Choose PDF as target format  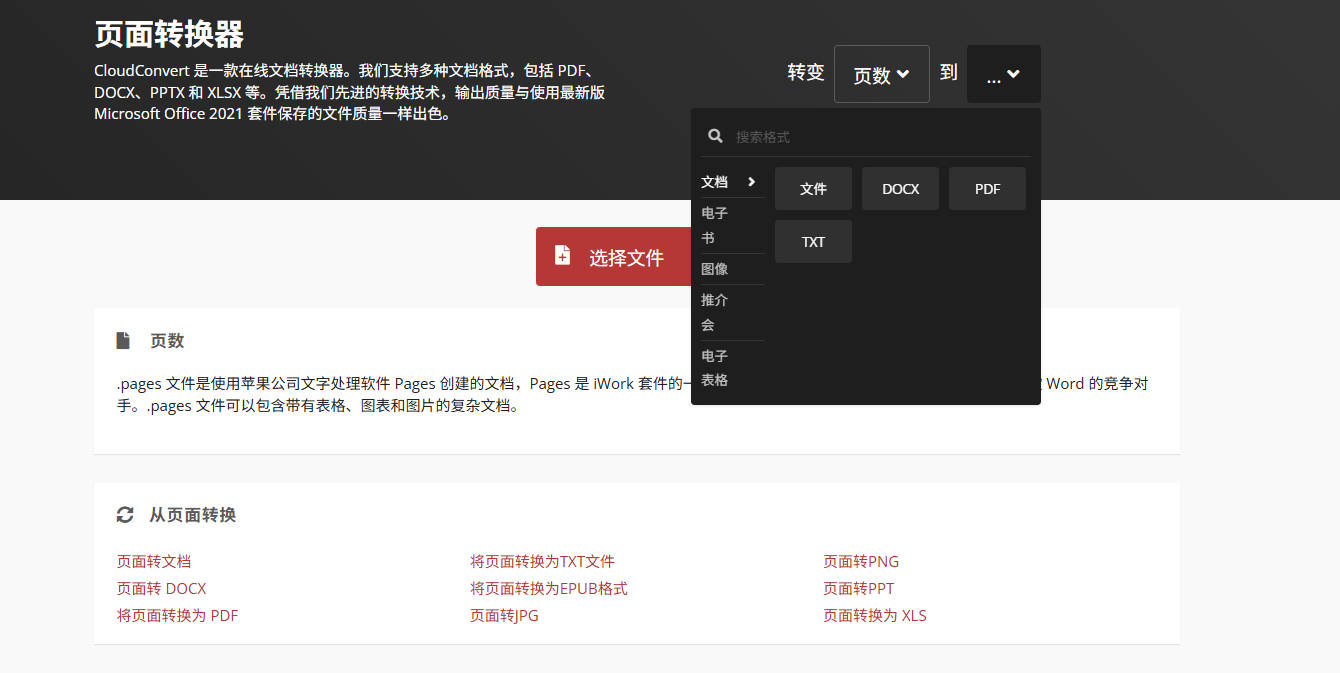987,188
